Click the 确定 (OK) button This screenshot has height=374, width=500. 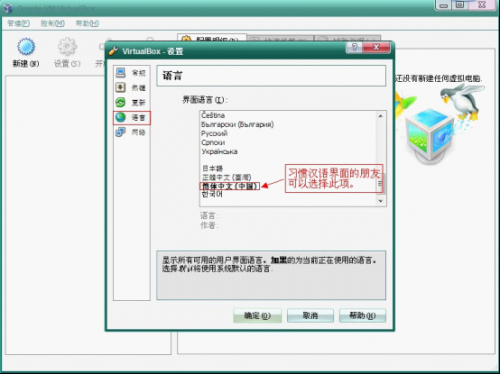[257, 315]
